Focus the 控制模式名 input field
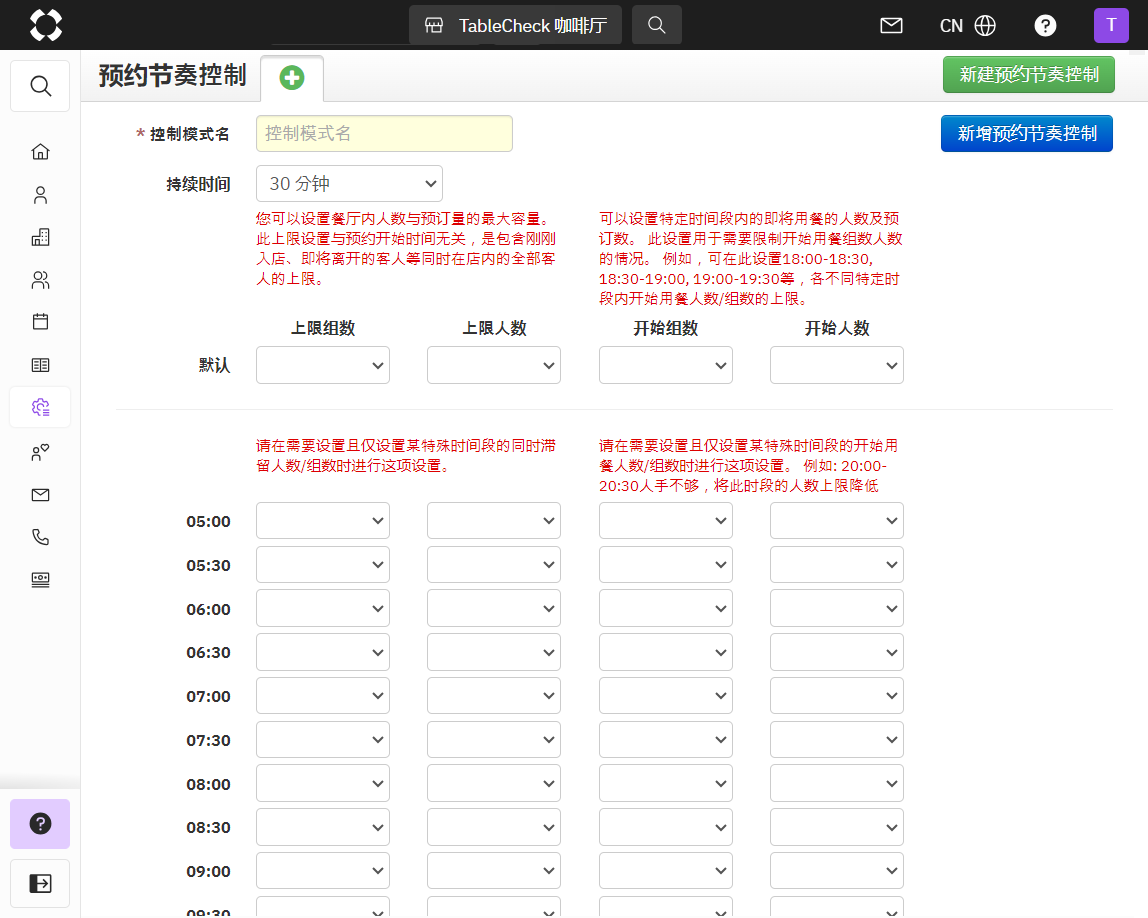 click(384, 133)
